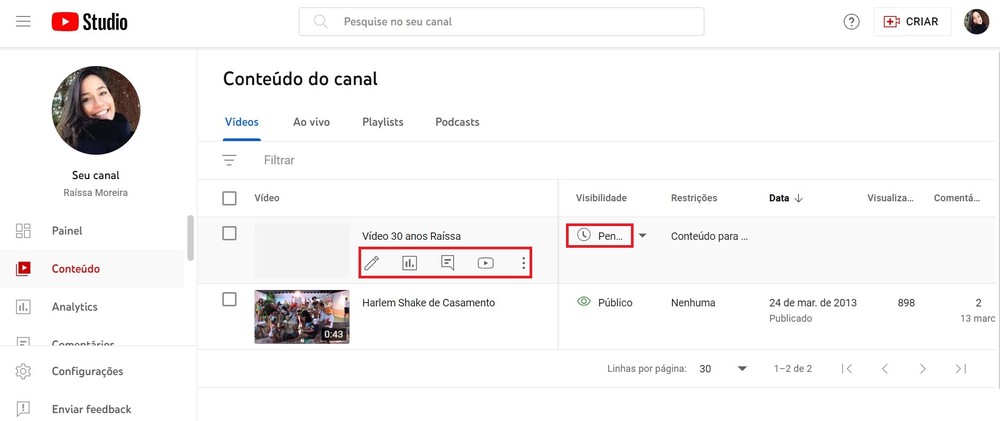This screenshot has width=1000, height=421.
Task: Go to the first page arrow
Action: pyautogui.click(x=847, y=369)
